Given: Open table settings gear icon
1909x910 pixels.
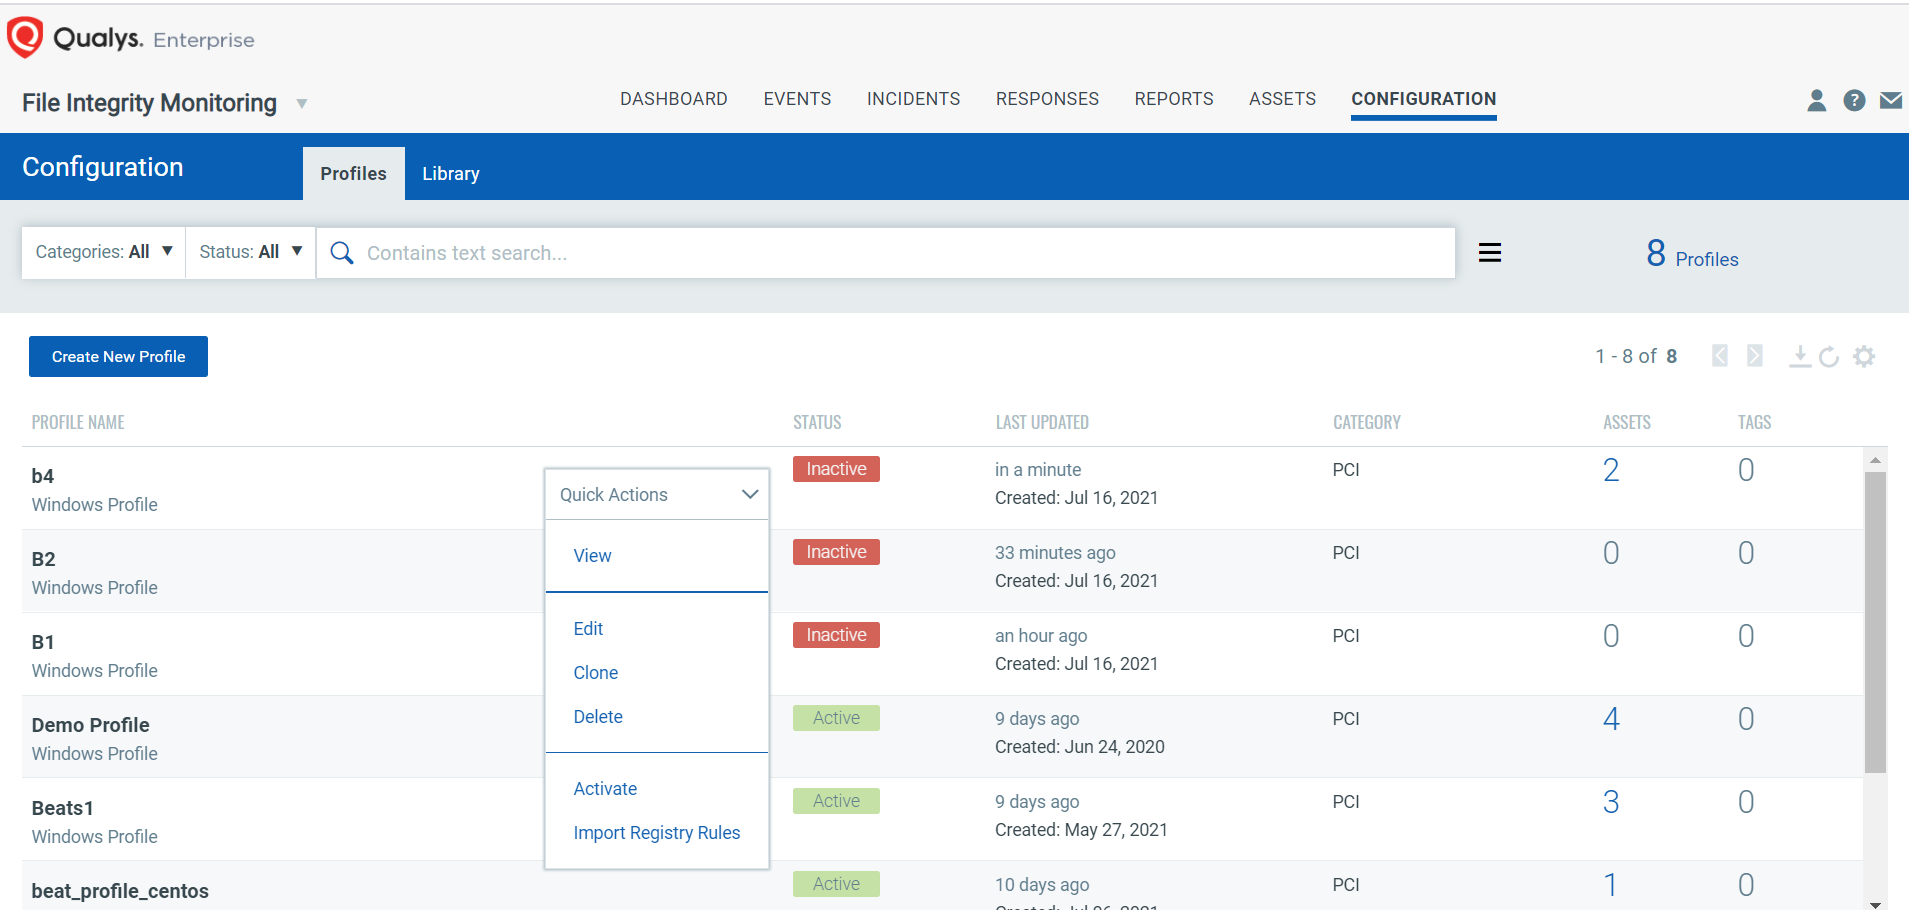Looking at the screenshot, I should pos(1863,357).
